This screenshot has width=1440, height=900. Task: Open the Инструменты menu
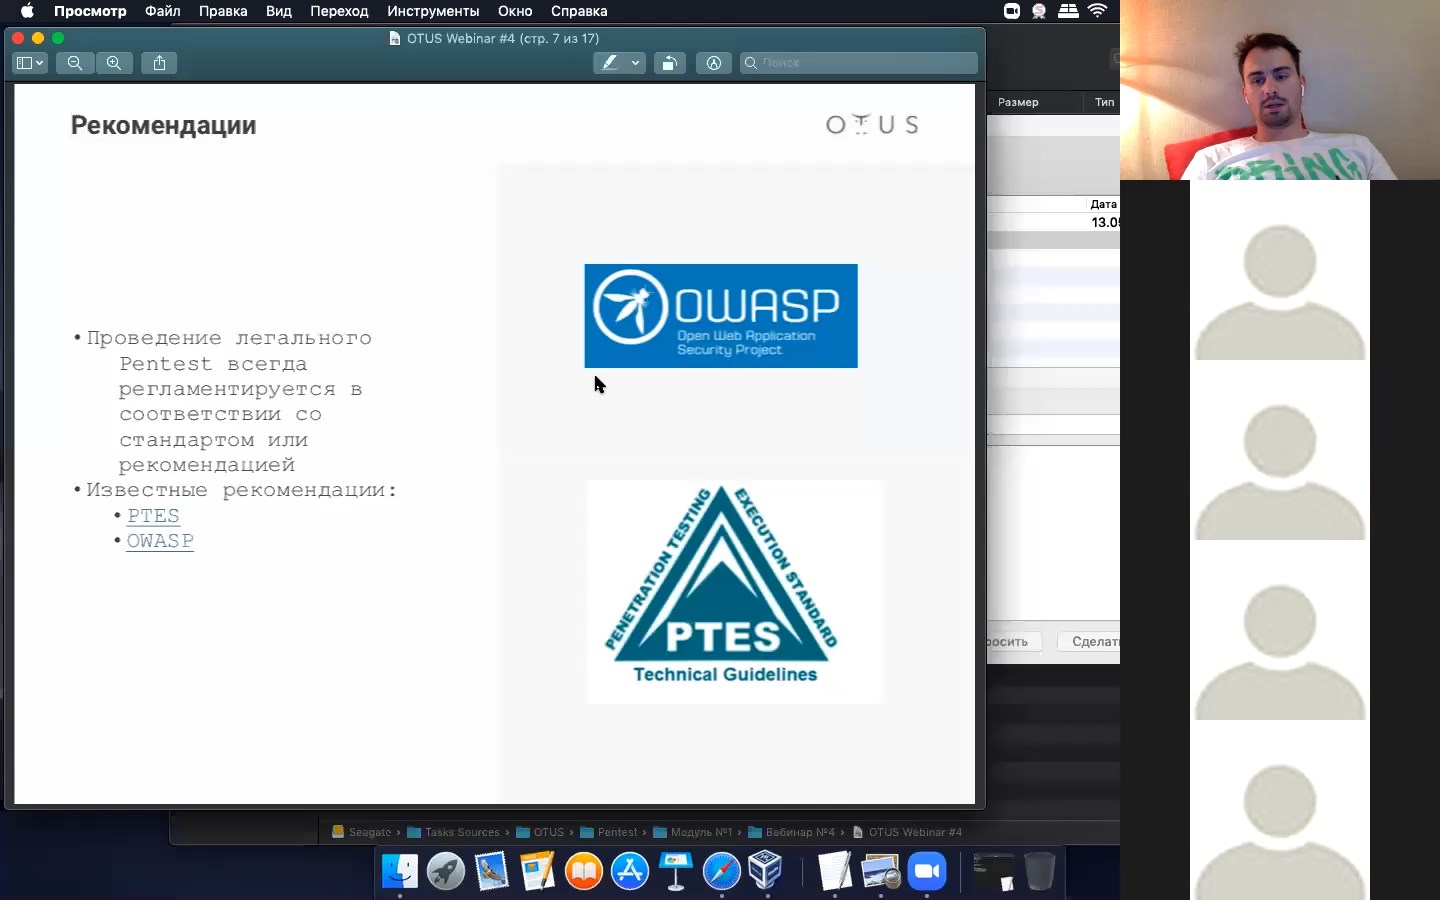(x=433, y=11)
